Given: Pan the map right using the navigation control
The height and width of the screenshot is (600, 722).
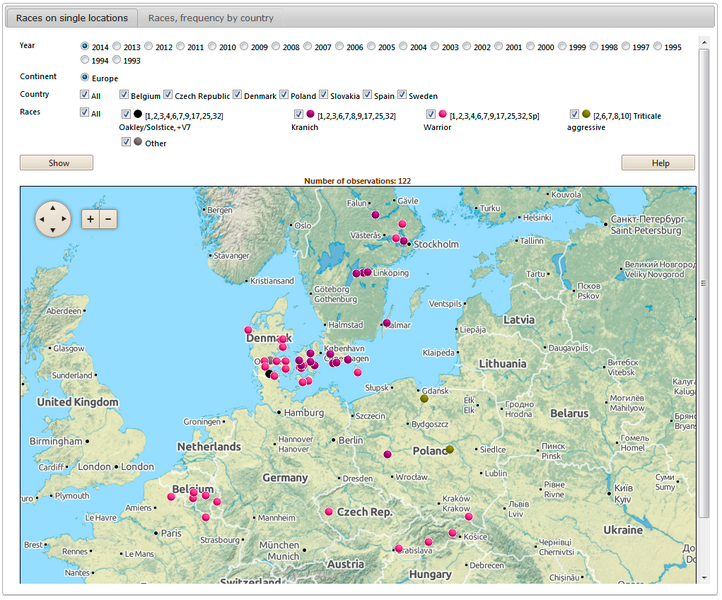Looking at the screenshot, I should point(65,219).
